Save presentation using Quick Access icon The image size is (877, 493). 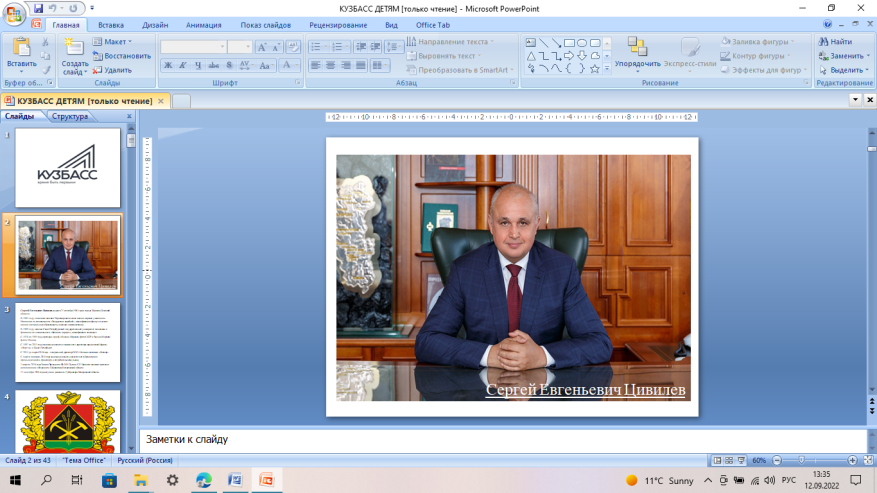tap(39, 8)
